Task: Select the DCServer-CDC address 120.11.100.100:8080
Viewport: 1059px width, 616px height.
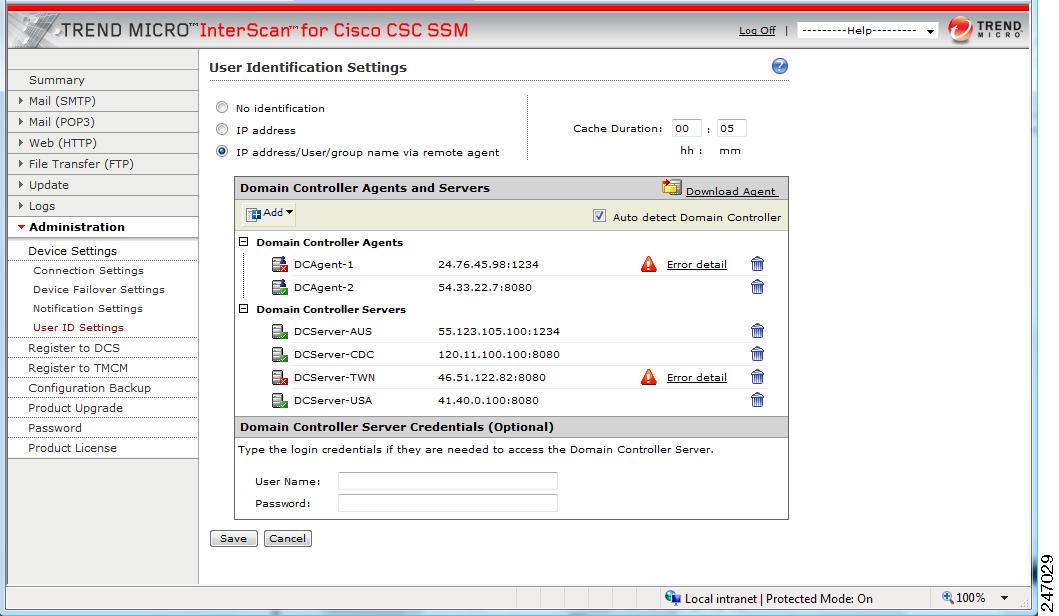Action: pyautogui.click(x=498, y=354)
